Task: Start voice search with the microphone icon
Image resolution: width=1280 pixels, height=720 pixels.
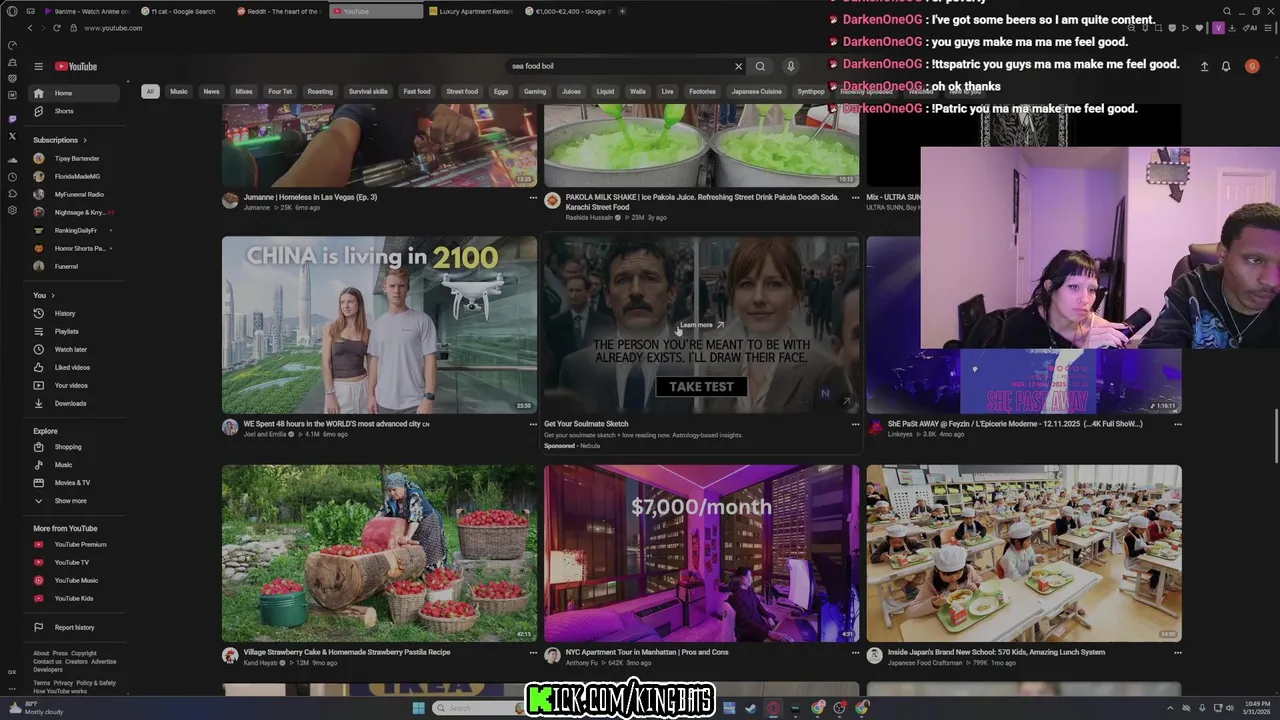Action: tap(790, 66)
